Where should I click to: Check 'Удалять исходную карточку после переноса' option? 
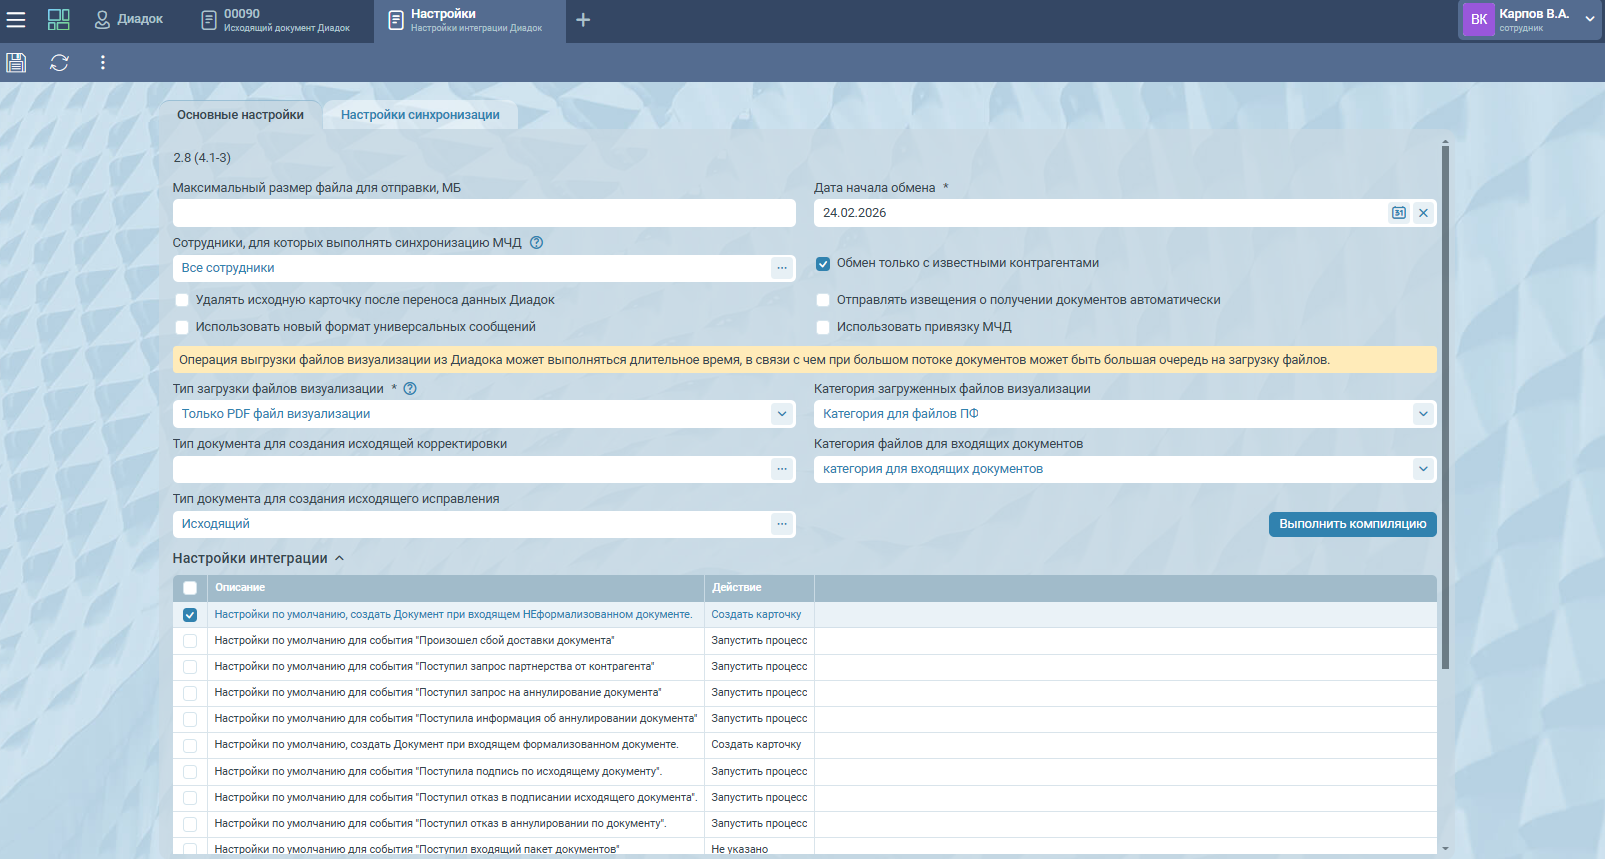[182, 300]
